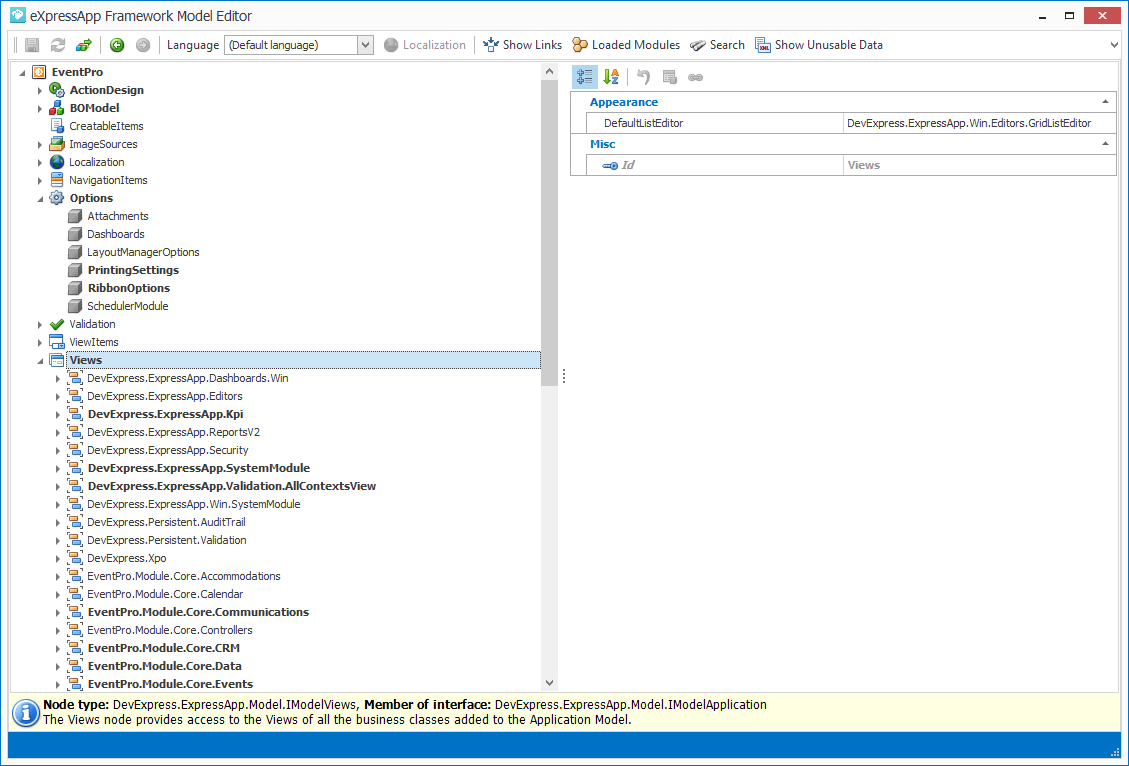Click the ViewItems icon
The height and width of the screenshot is (766, 1129).
[x=57, y=342]
